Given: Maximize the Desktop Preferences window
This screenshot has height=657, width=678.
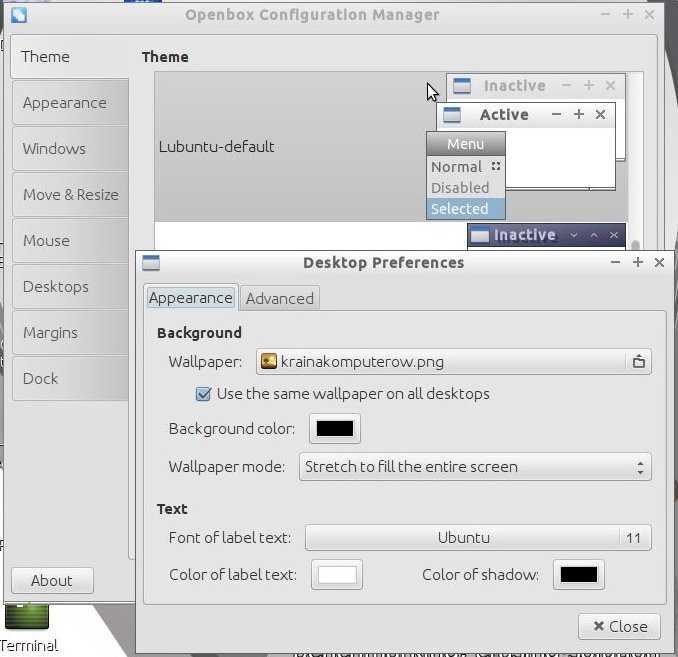Looking at the screenshot, I should pyautogui.click(x=637, y=262).
